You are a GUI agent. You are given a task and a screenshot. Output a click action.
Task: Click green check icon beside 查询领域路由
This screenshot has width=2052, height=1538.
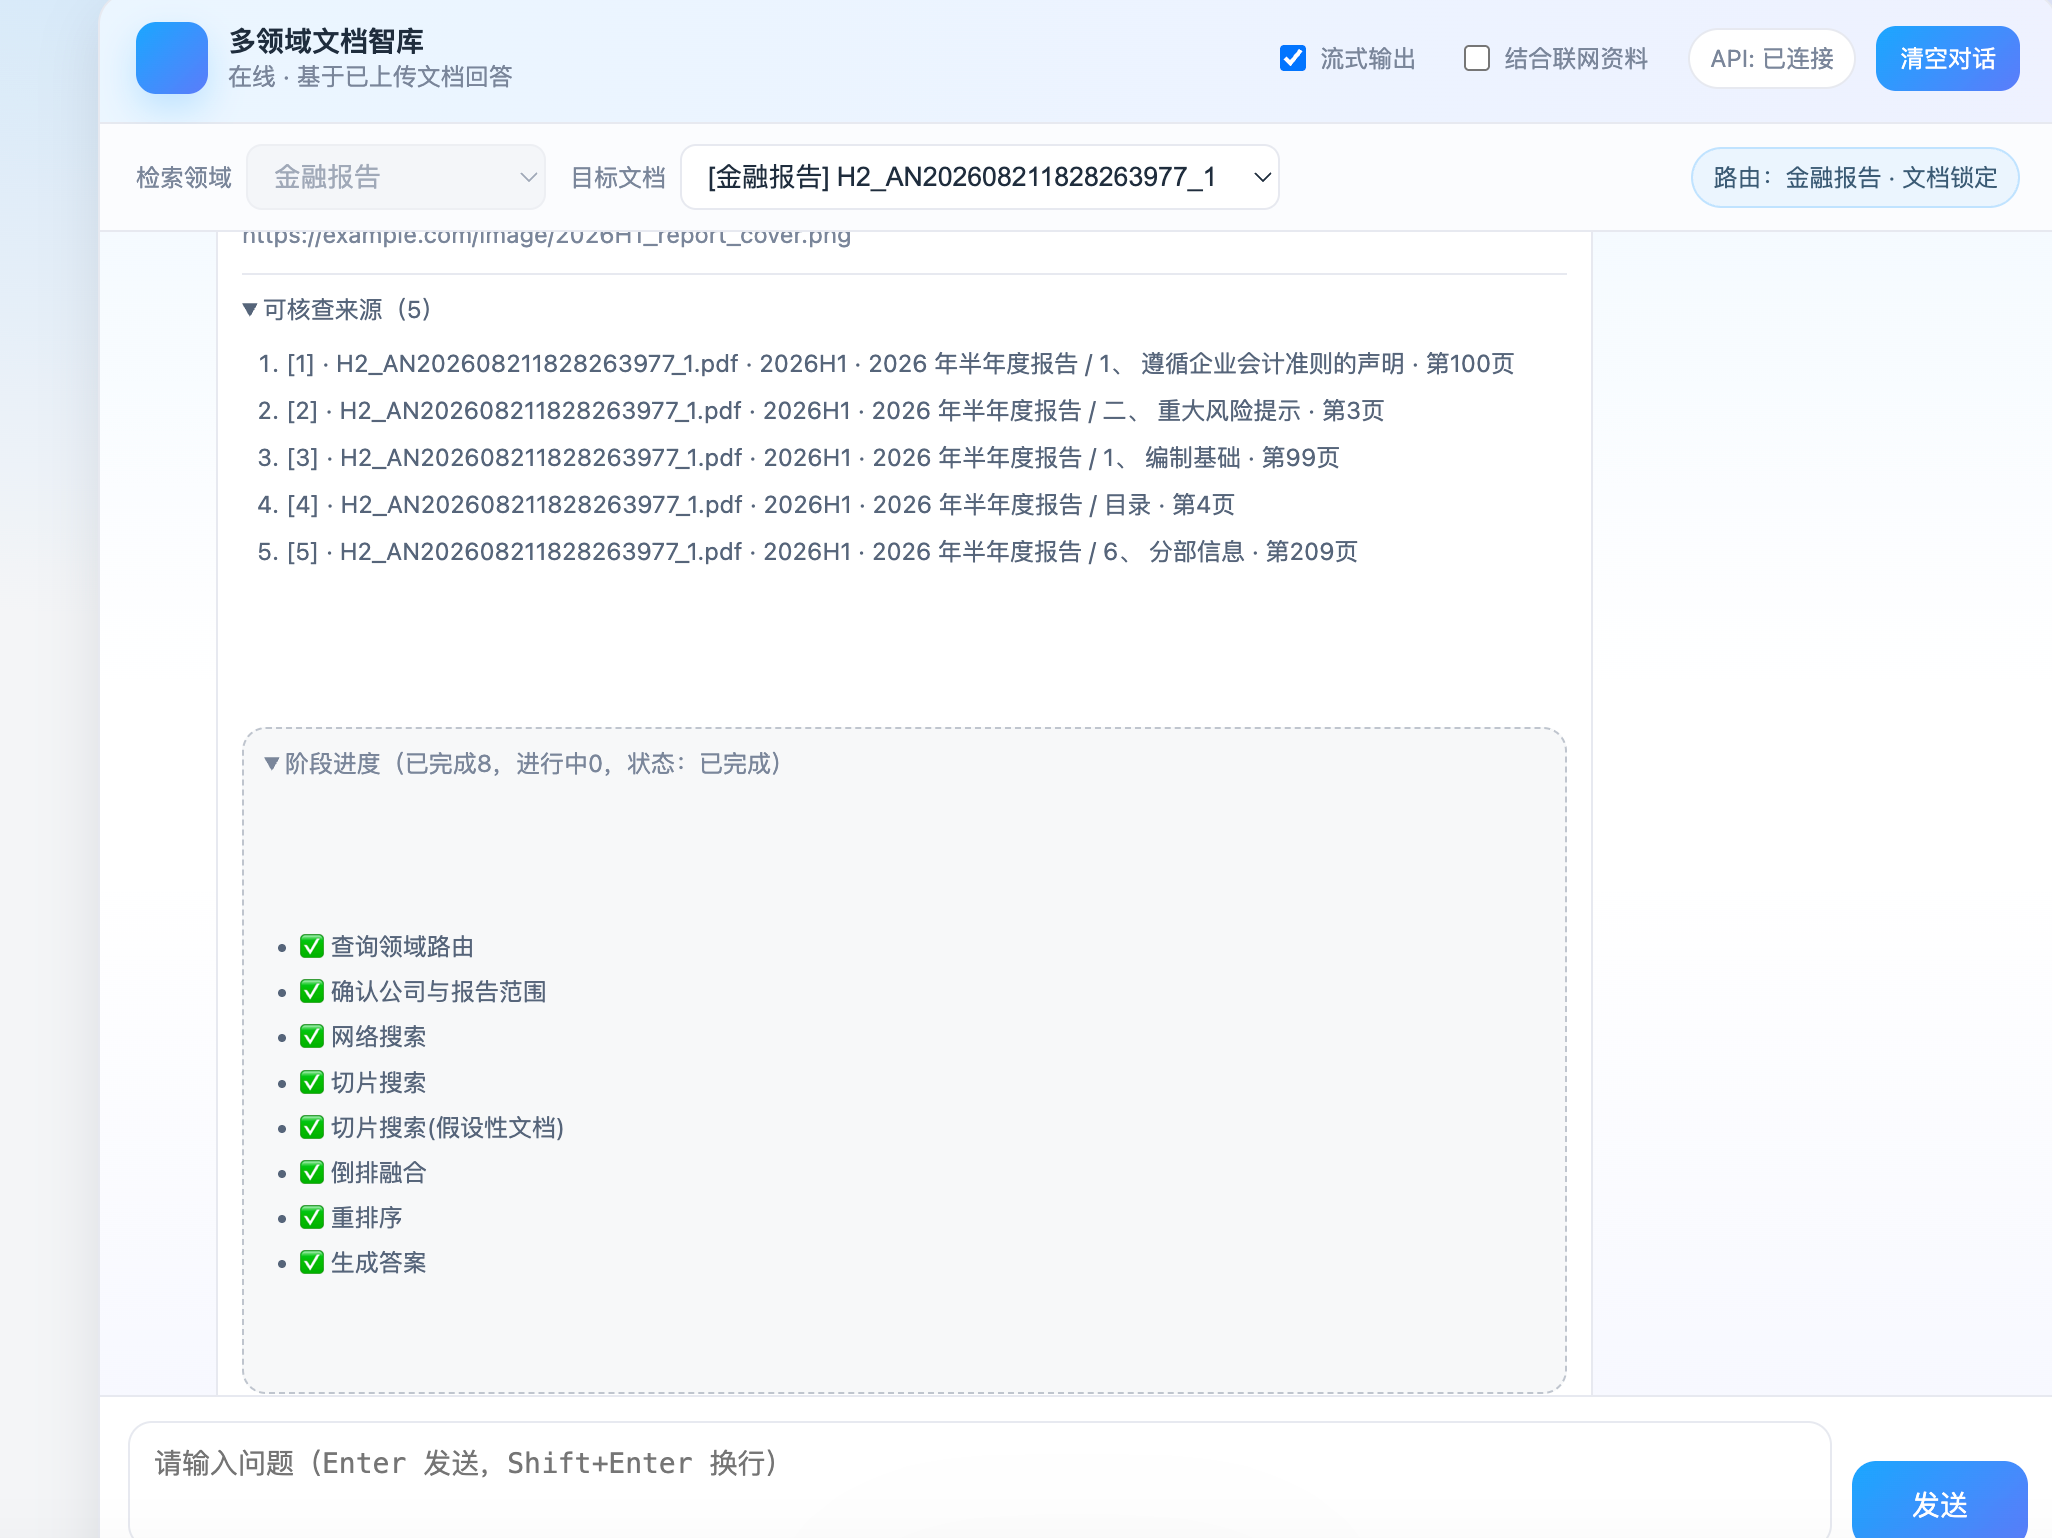click(x=312, y=946)
